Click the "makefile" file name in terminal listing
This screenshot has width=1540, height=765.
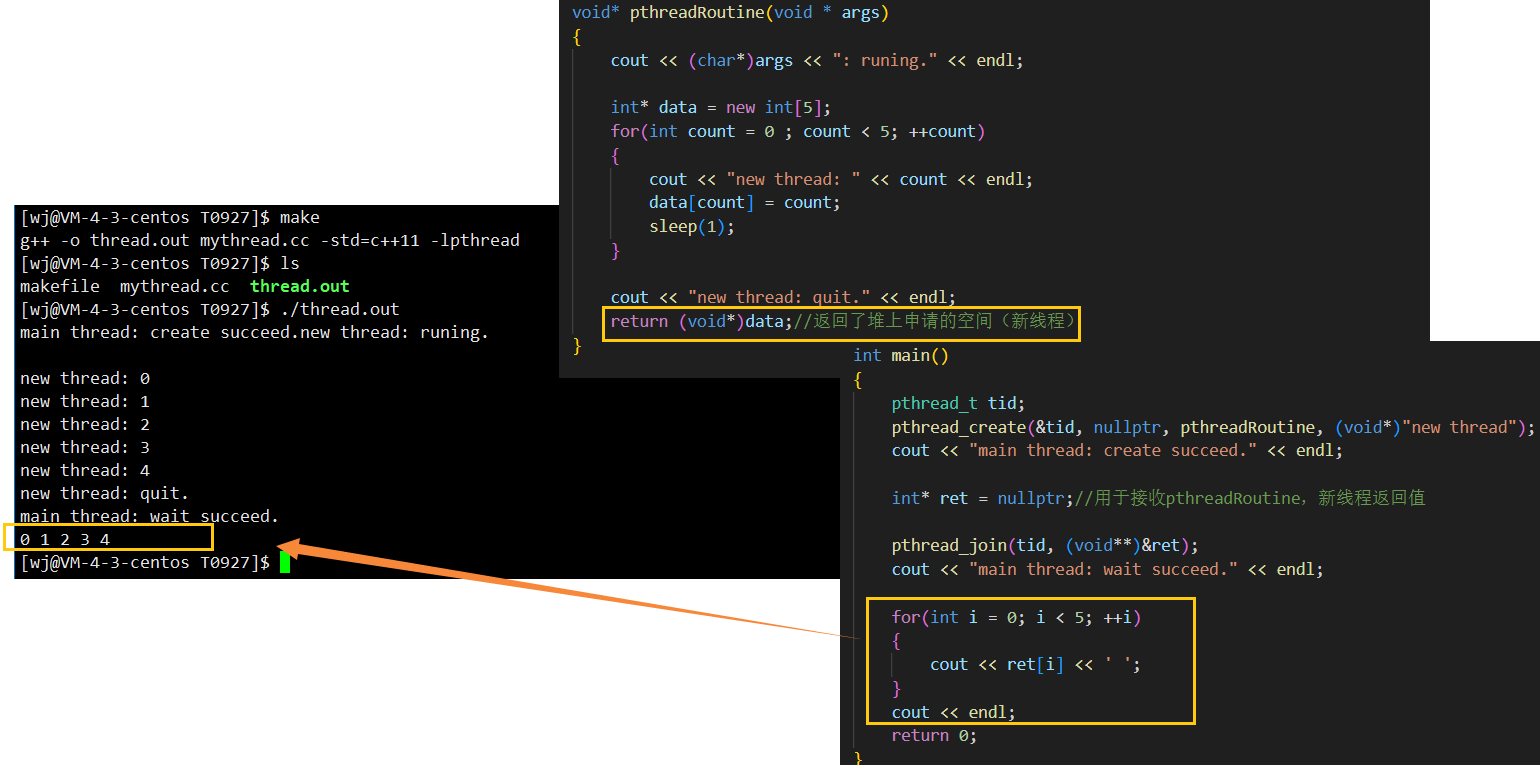coord(60,287)
